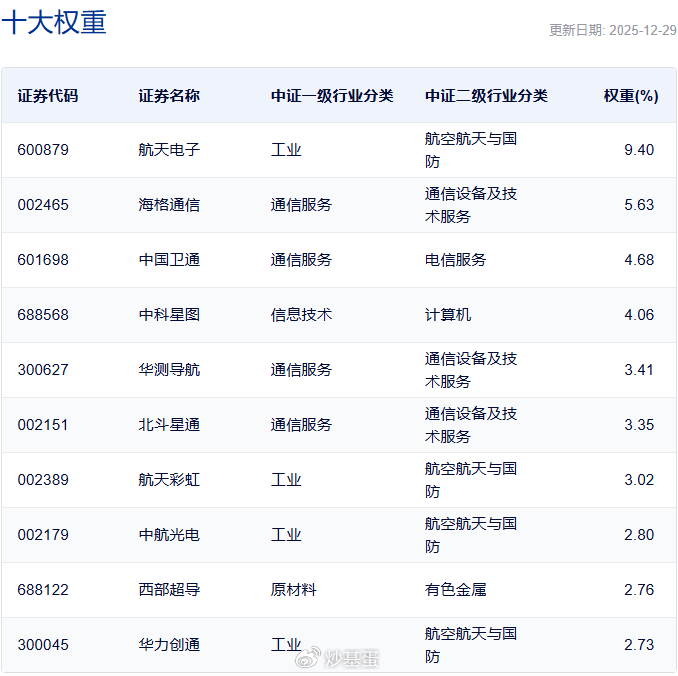This screenshot has width=678, height=676.
Task: Click the 有色金属 industry cell
Action: coord(455,590)
